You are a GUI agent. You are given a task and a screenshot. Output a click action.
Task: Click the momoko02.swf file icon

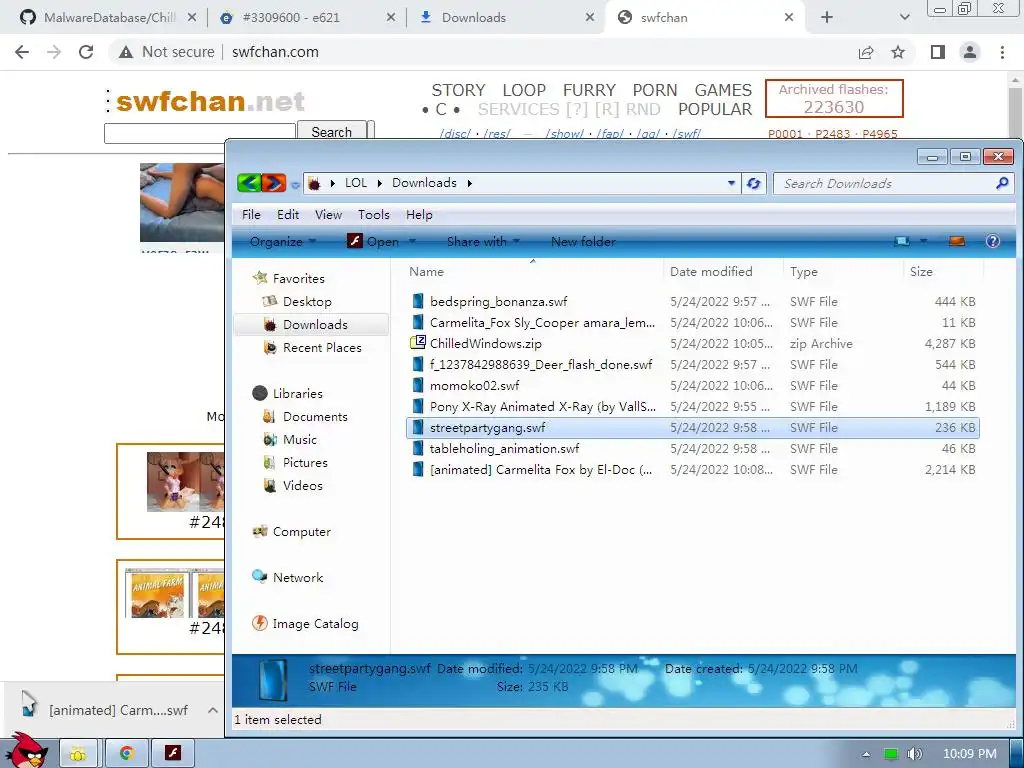click(418, 385)
